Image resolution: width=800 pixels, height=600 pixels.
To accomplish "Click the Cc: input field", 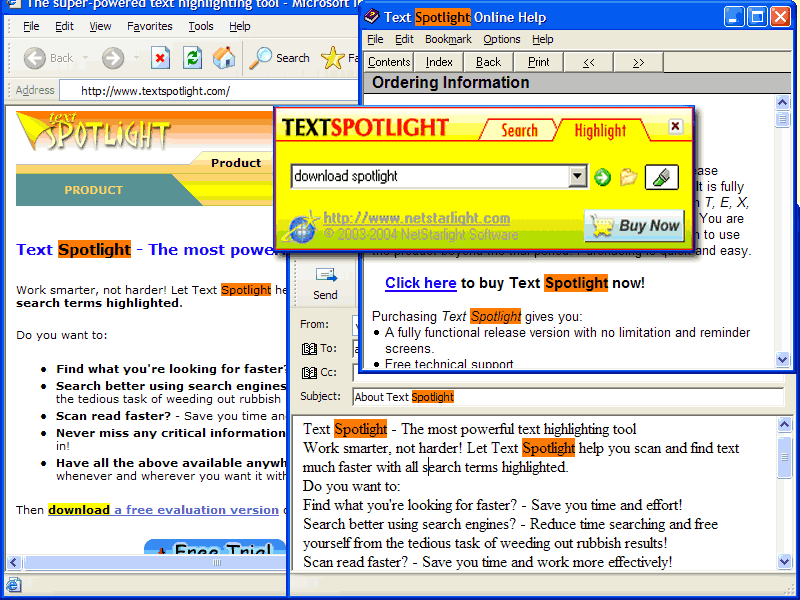I will click(568, 373).
